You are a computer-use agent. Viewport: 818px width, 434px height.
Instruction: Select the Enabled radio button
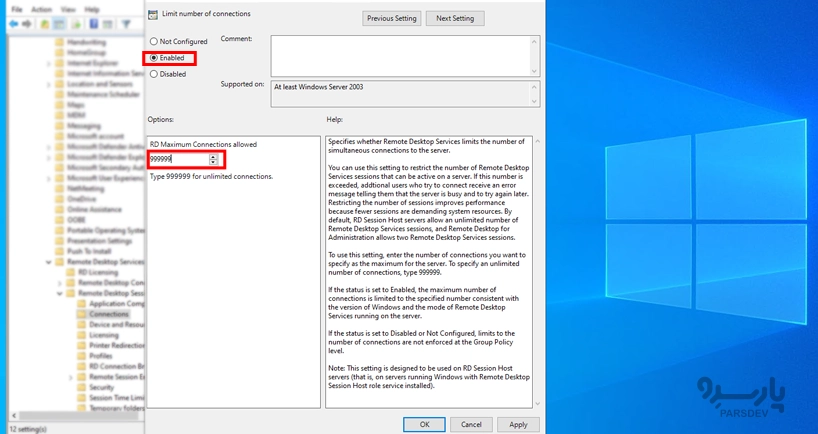tap(154, 58)
